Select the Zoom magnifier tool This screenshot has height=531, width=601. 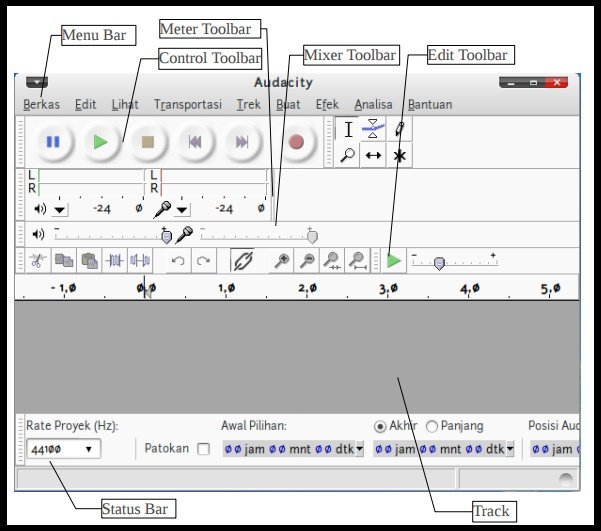[x=347, y=155]
